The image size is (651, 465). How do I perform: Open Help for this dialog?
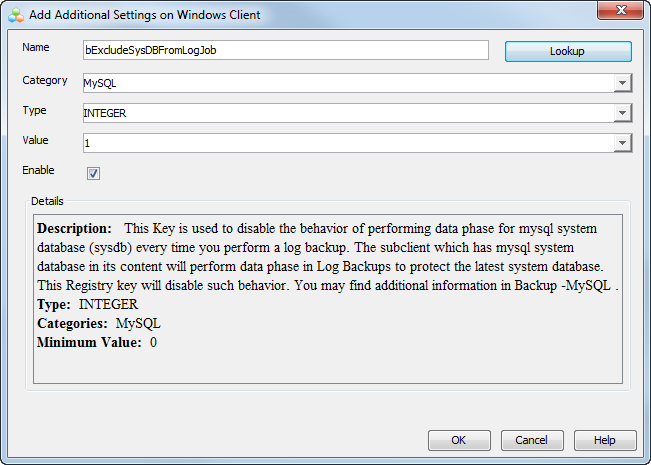coord(604,440)
